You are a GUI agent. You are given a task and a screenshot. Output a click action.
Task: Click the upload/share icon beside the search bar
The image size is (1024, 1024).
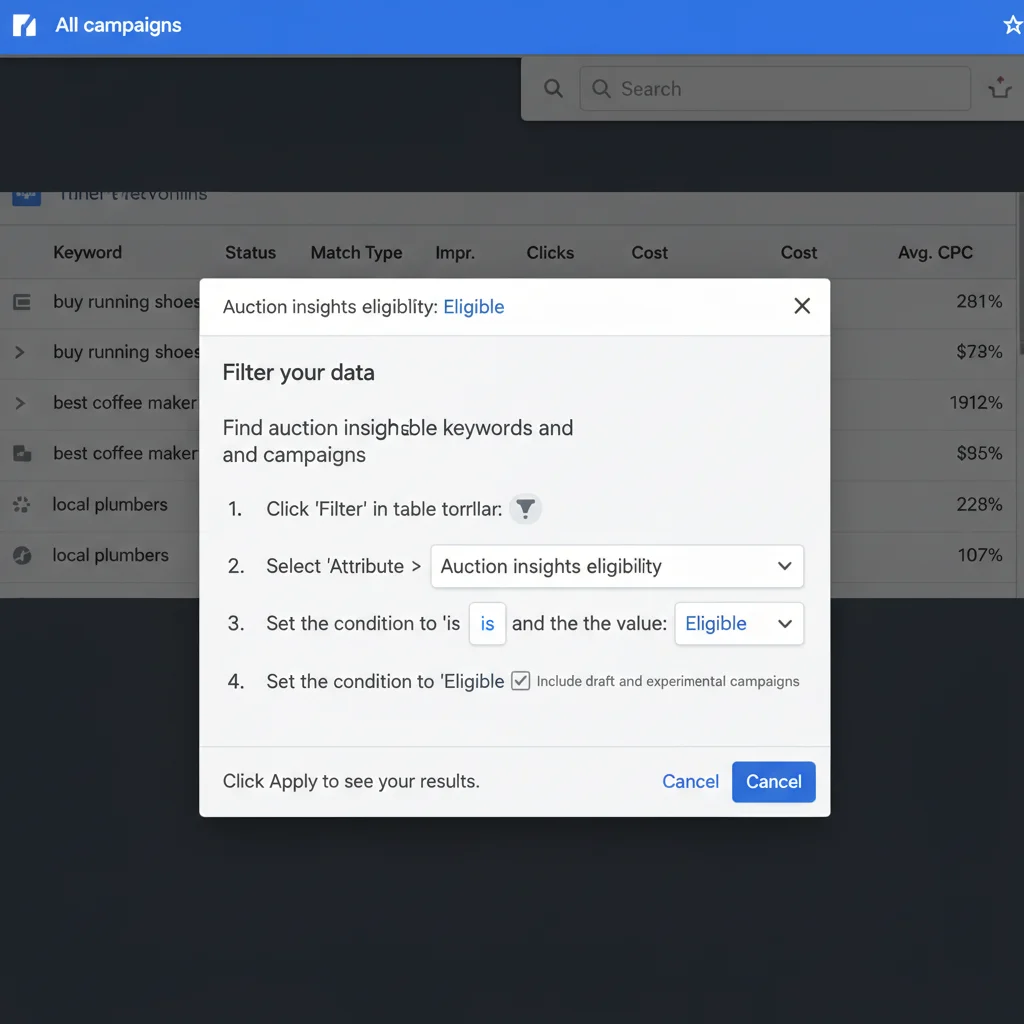click(1000, 88)
